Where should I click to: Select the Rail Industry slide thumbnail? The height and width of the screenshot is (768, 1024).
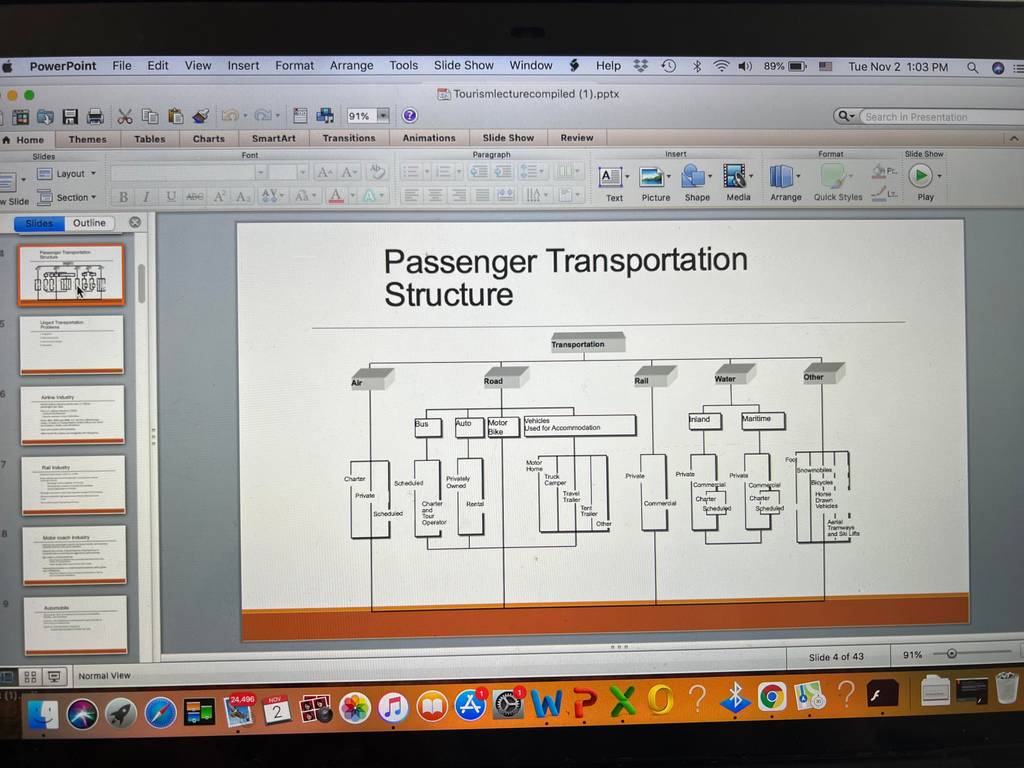tap(72, 485)
